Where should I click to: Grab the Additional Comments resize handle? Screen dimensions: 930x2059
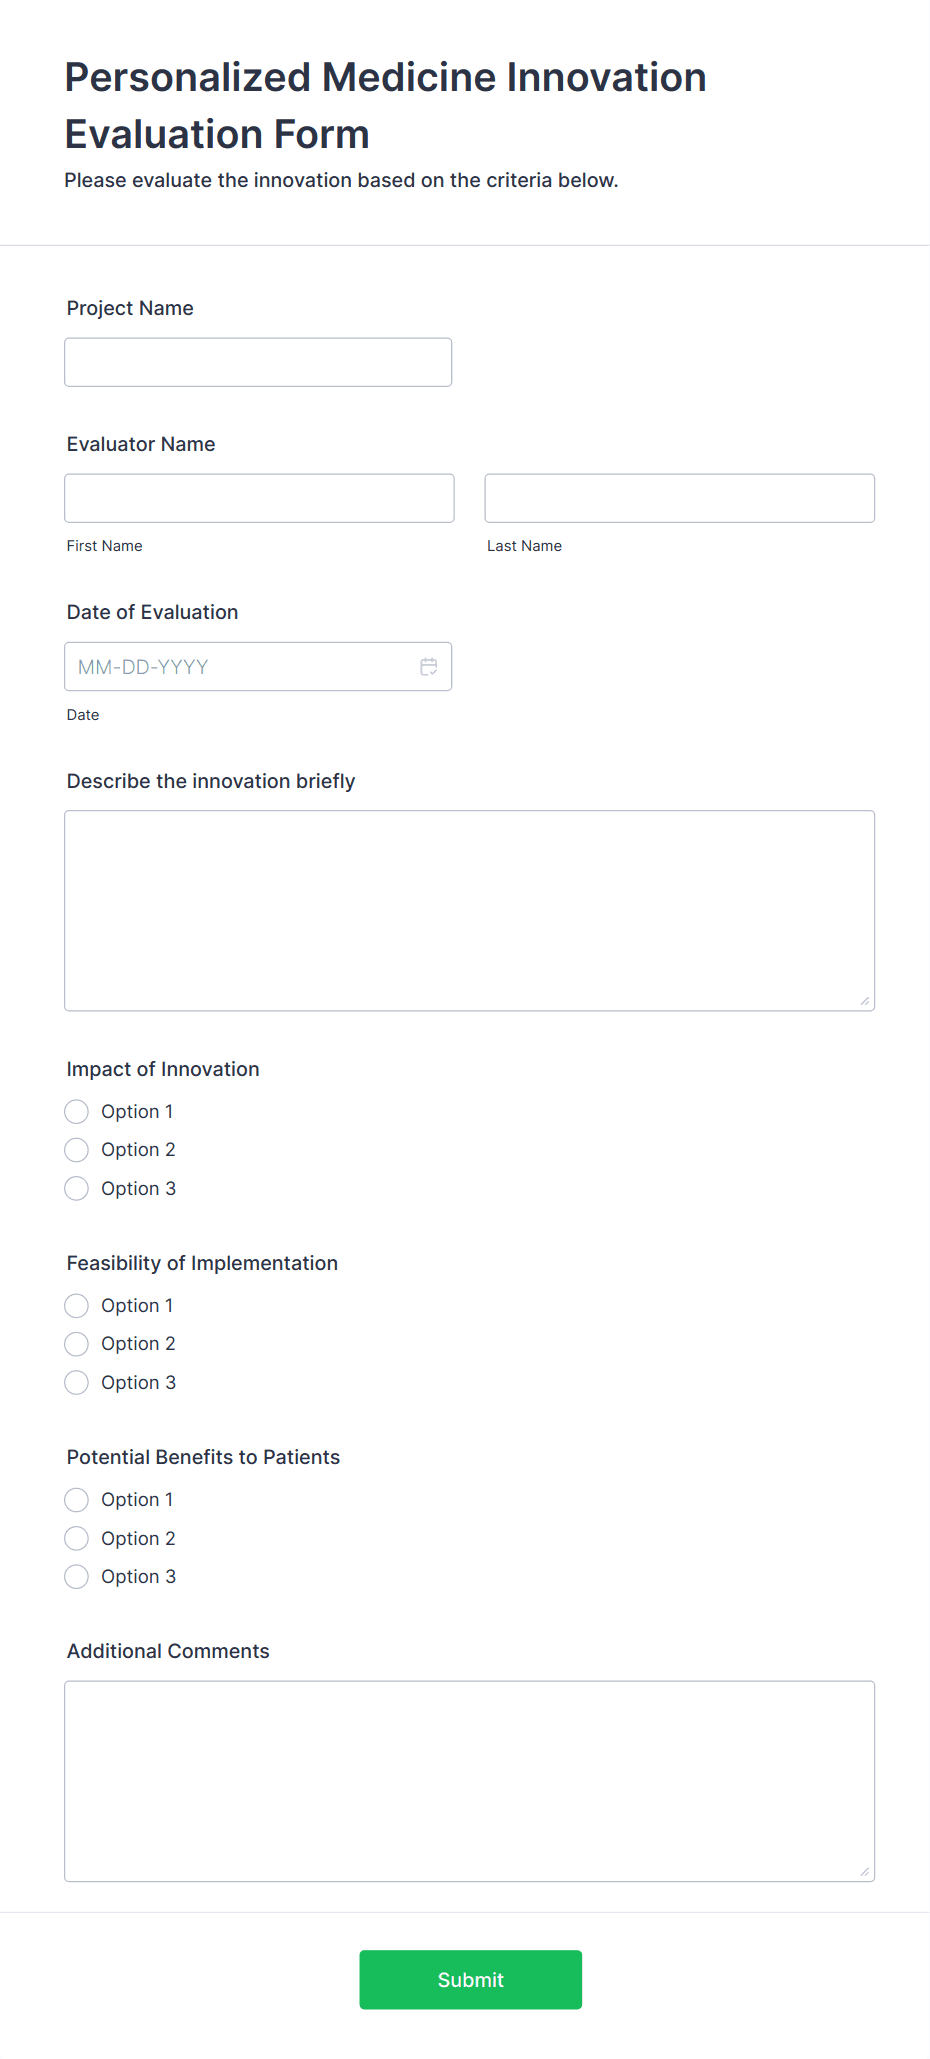click(x=865, y=1872)
